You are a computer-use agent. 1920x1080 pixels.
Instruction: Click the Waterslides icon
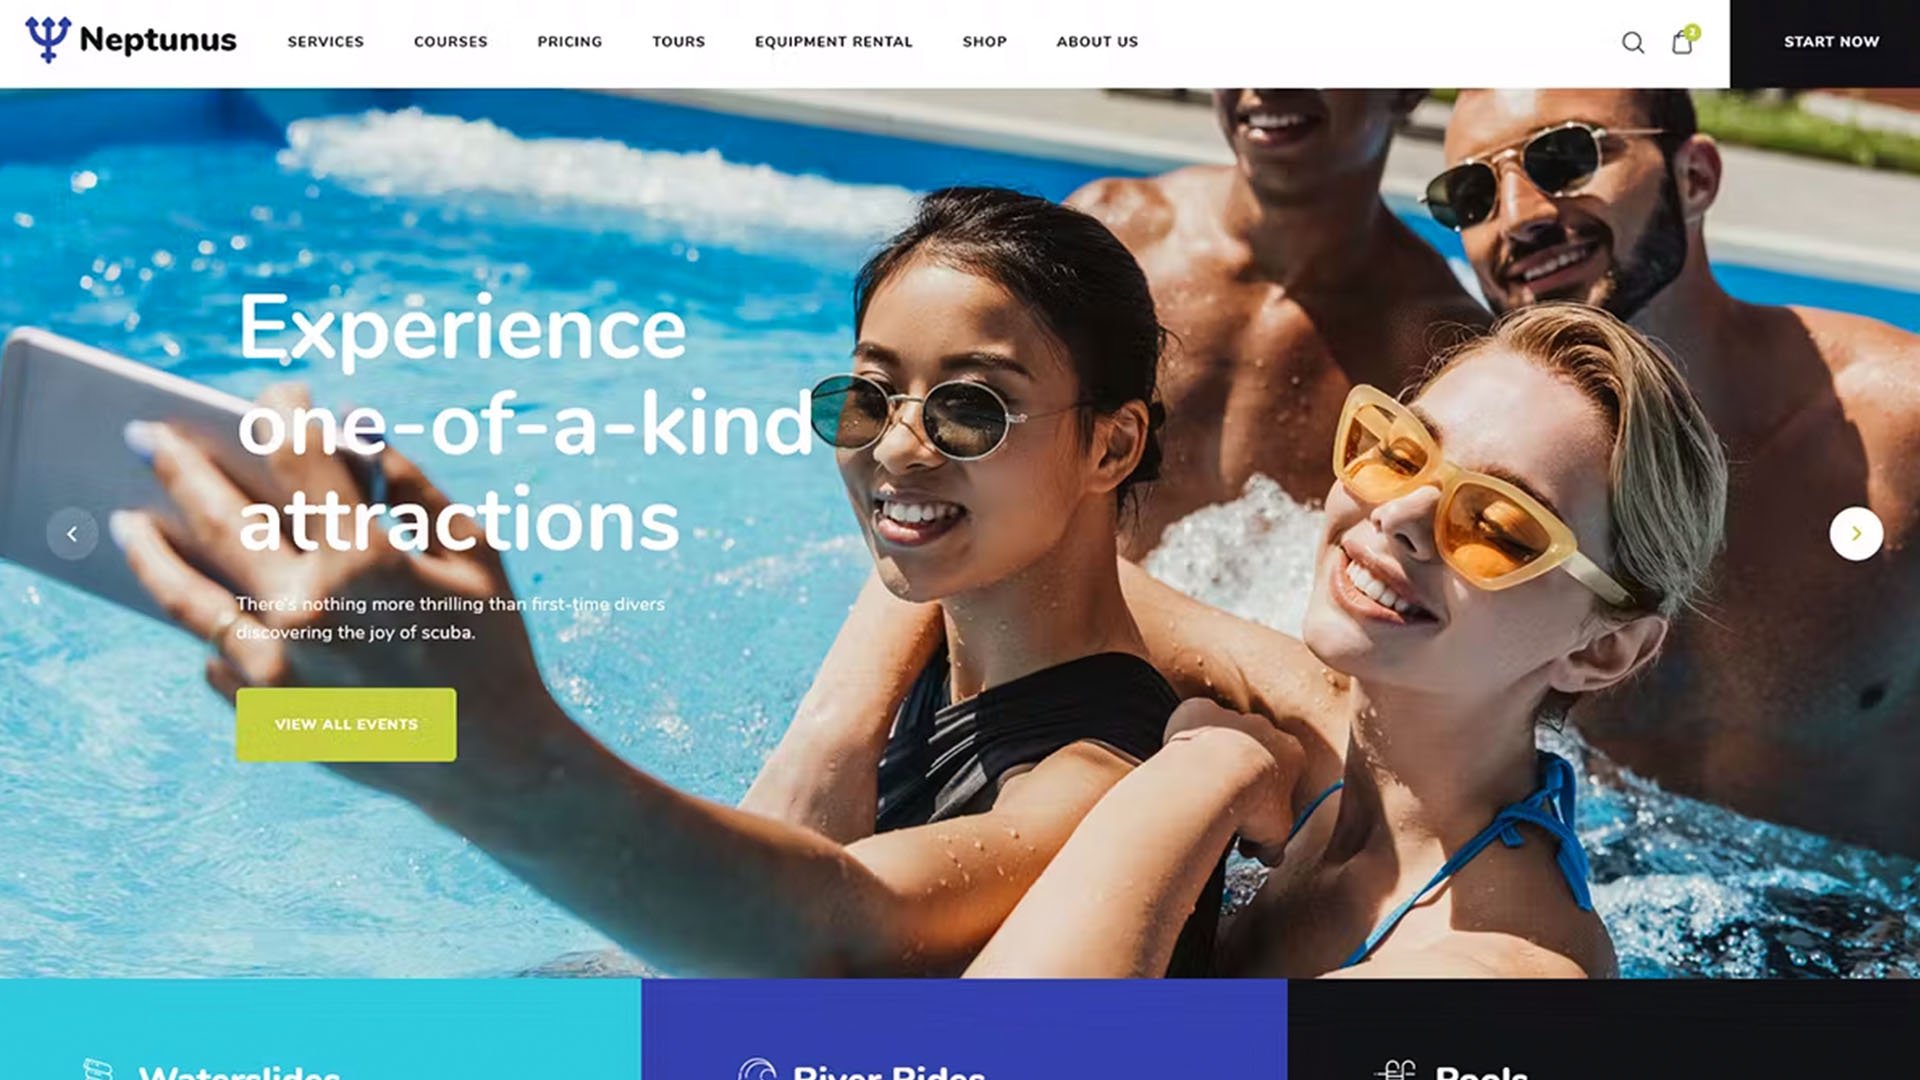(98, 1068)
